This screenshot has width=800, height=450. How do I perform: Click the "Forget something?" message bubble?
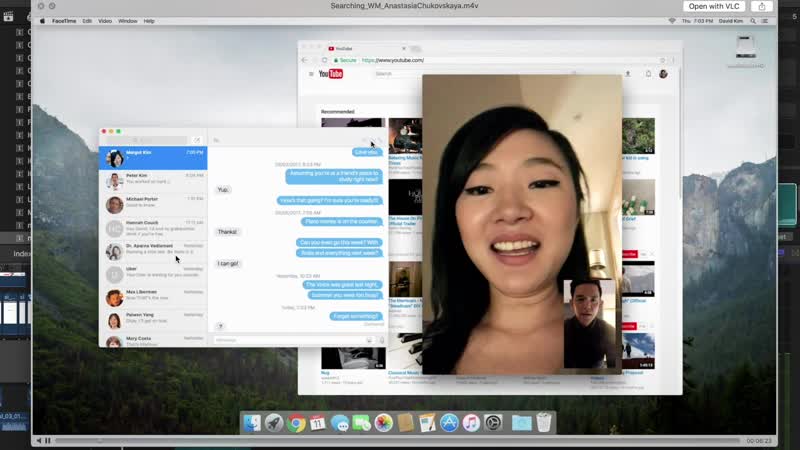point(356,316)
